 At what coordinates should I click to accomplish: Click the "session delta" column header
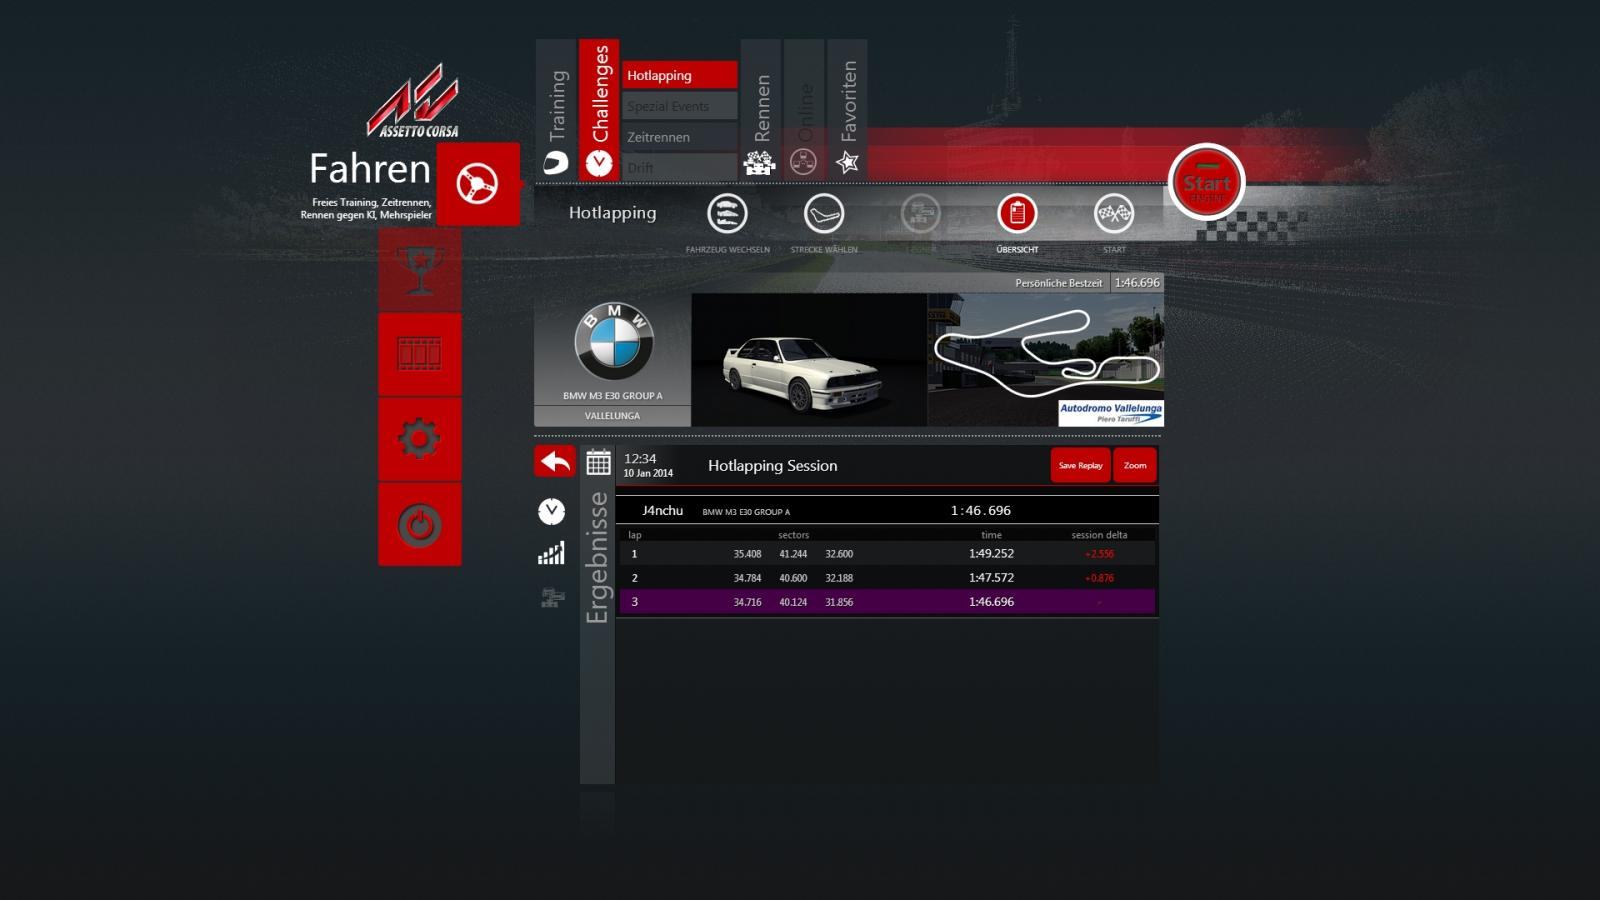coord(1099,535)
